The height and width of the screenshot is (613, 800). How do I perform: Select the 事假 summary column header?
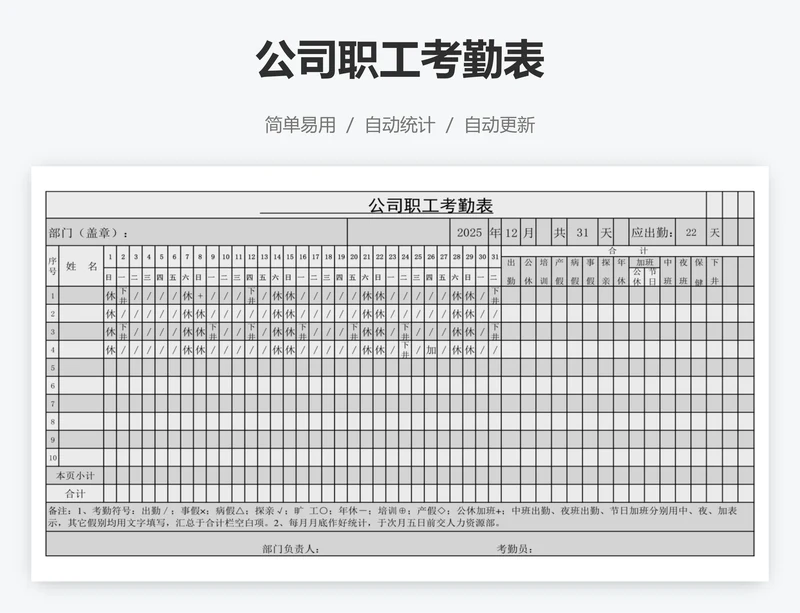590,272
